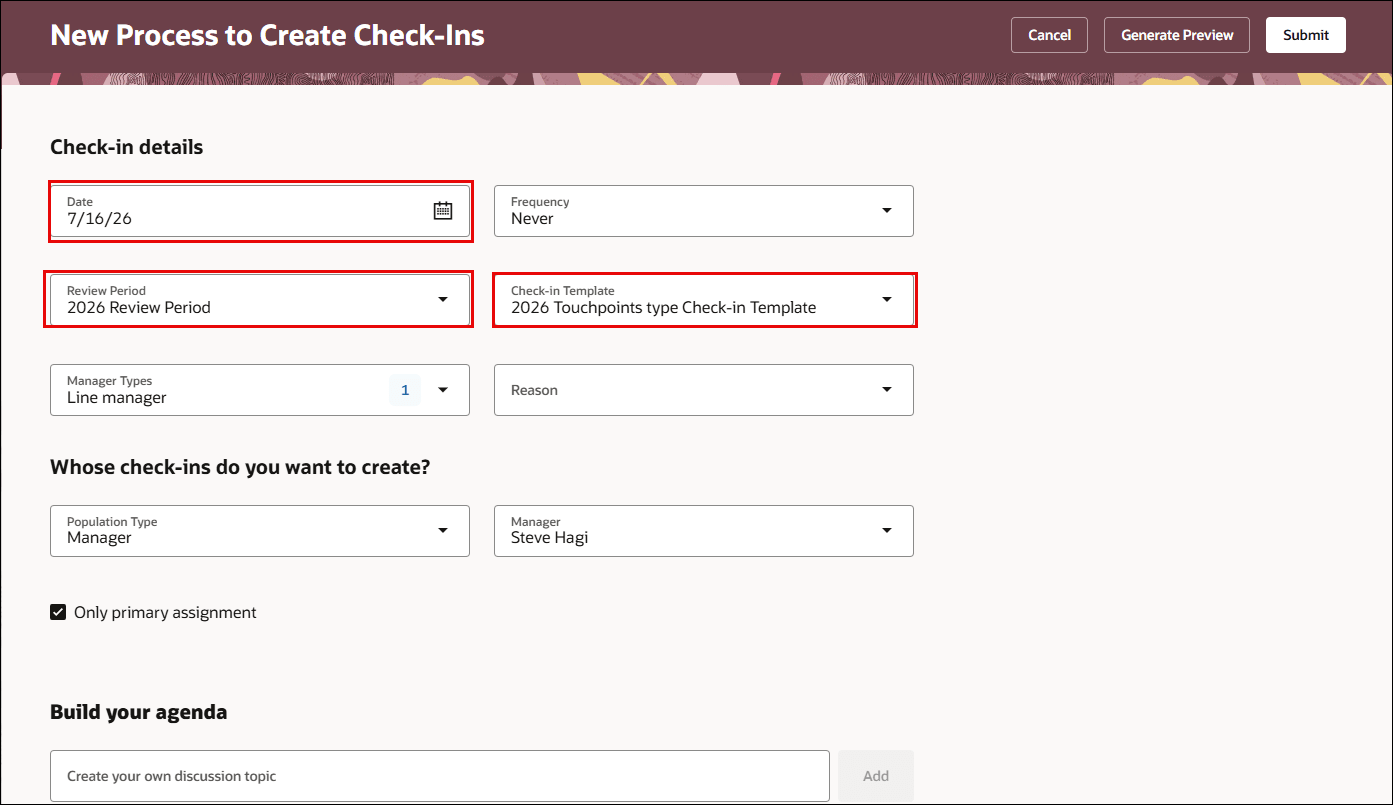
Task: Click the 'Never' frequency value
Action: (x=532, y=218)
